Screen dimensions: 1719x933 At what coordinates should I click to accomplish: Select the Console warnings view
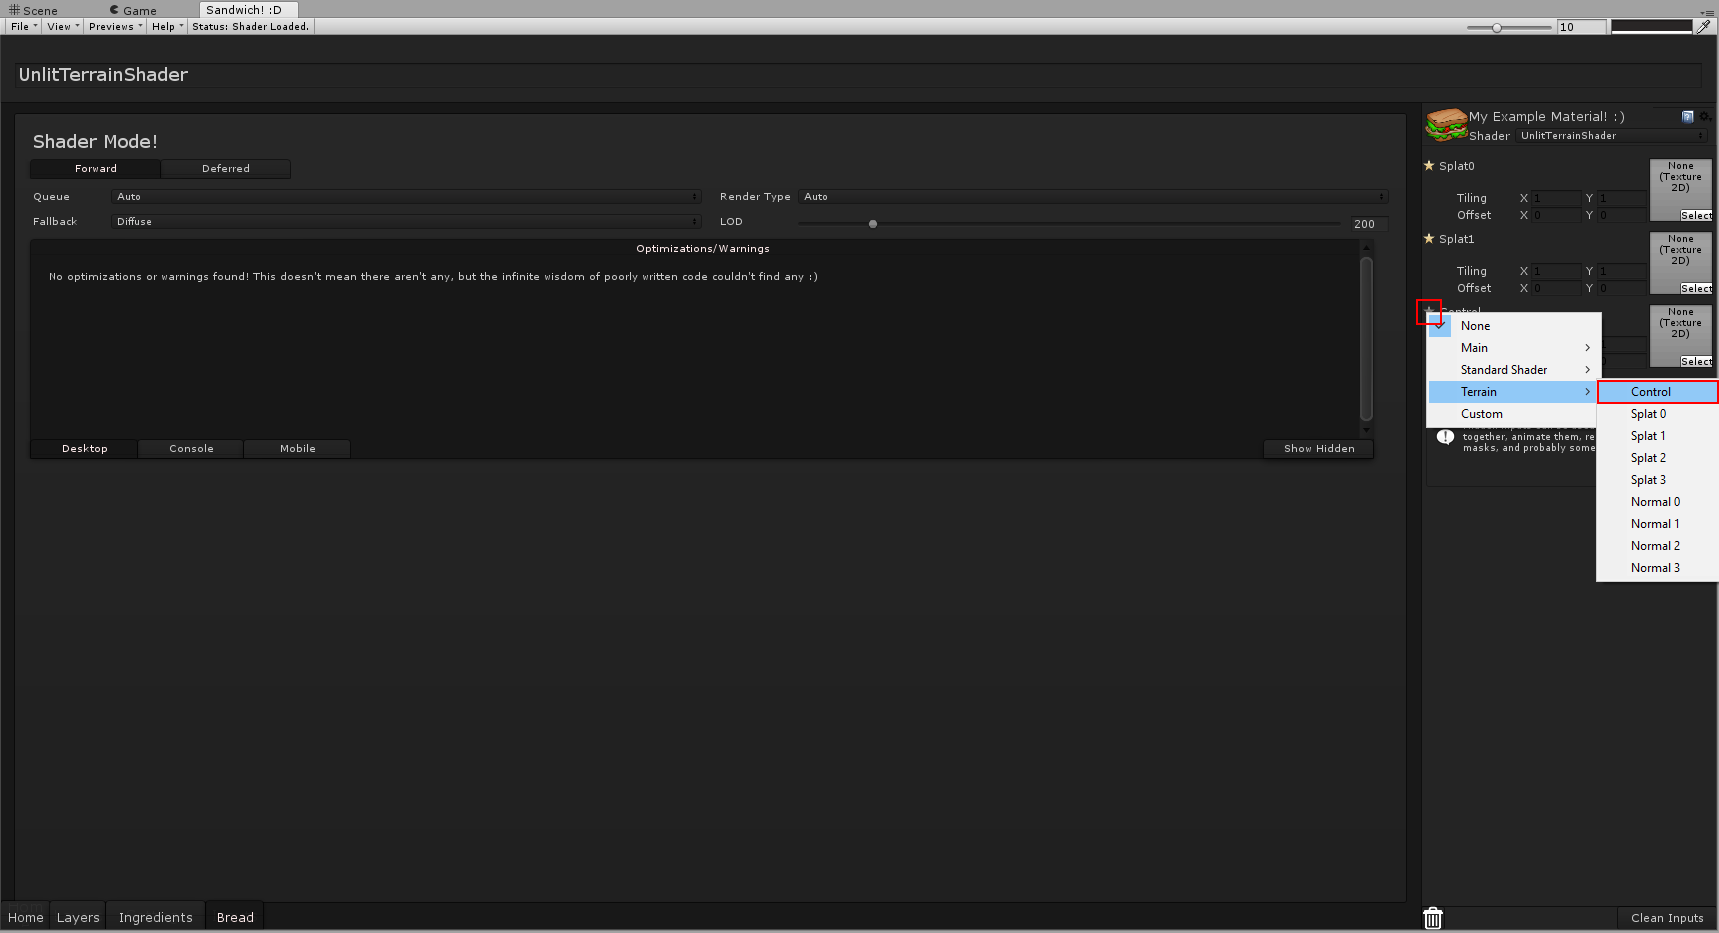[x=191, y=449]
